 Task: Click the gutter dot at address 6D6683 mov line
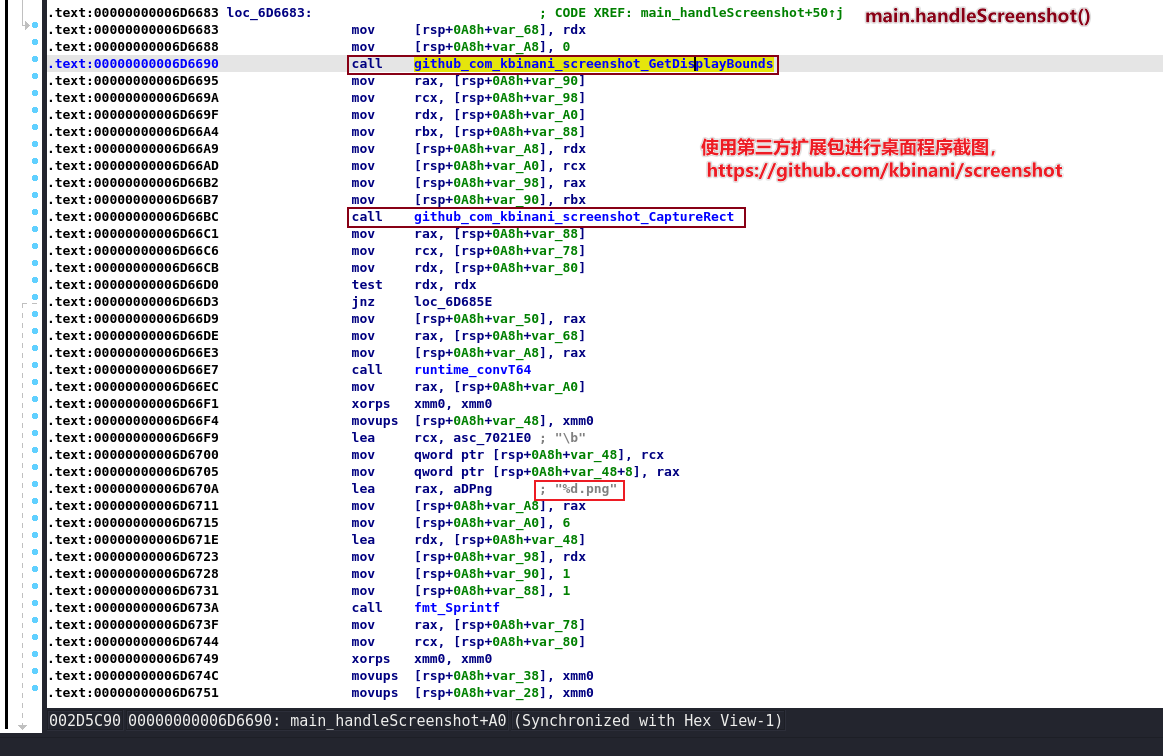pos(36,30)
